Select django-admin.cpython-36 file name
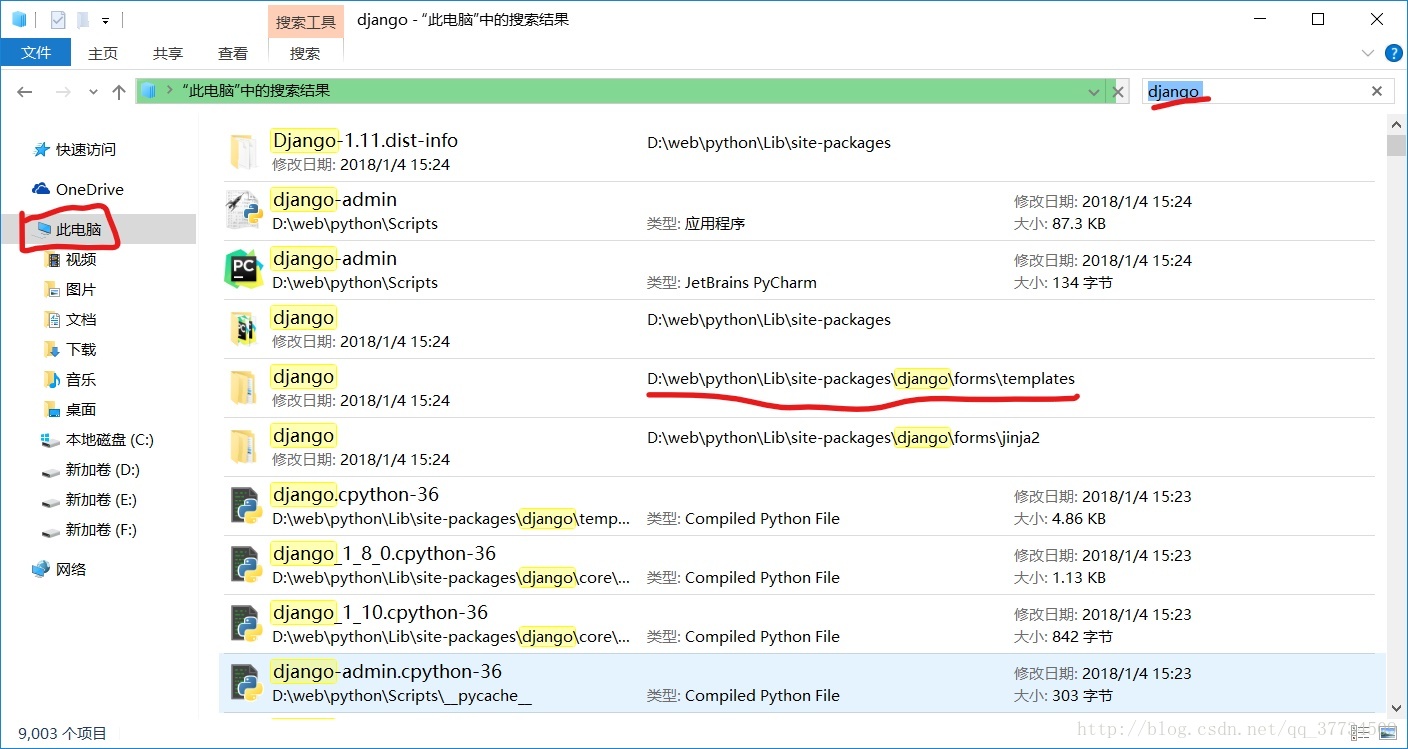Viewport: 1408px width, 749px height. 386,672
